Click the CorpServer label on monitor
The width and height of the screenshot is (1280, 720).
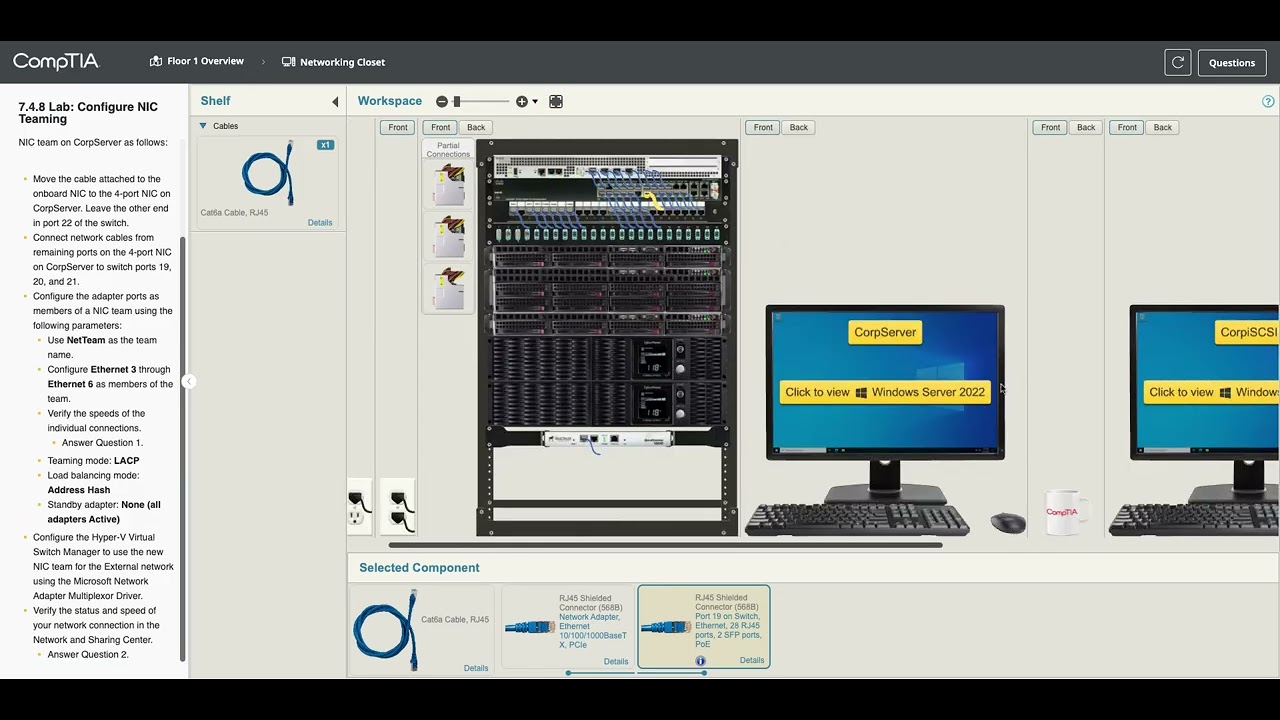coord(885,332)
